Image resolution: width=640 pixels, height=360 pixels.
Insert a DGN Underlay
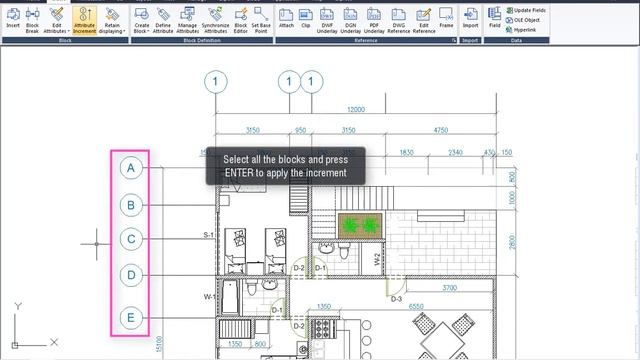pos(350,20)
